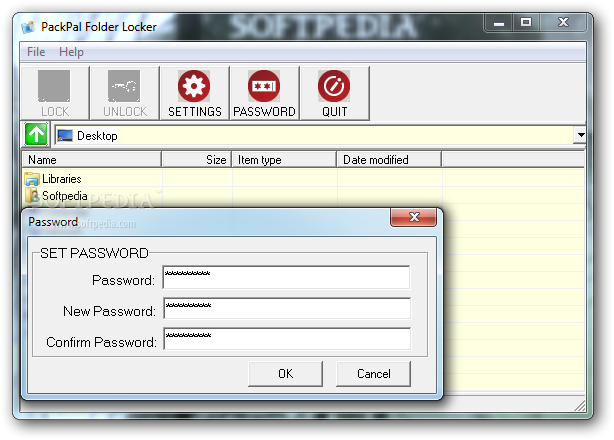Sort by Date modified column header
Viewport: 614px width, 440px height.
[x=389, y=160]
